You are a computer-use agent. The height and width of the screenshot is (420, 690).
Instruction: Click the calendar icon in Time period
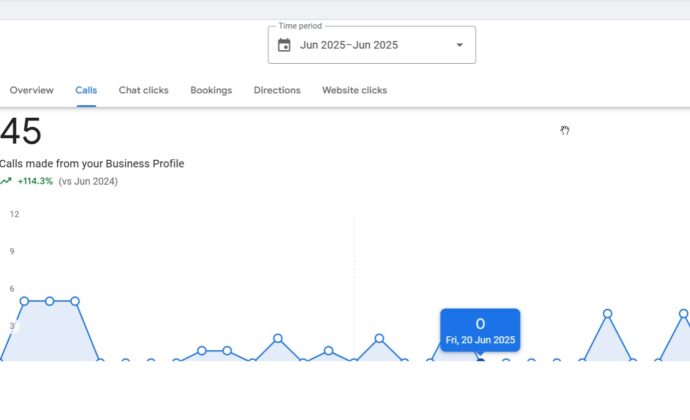(x=284, y=45)
